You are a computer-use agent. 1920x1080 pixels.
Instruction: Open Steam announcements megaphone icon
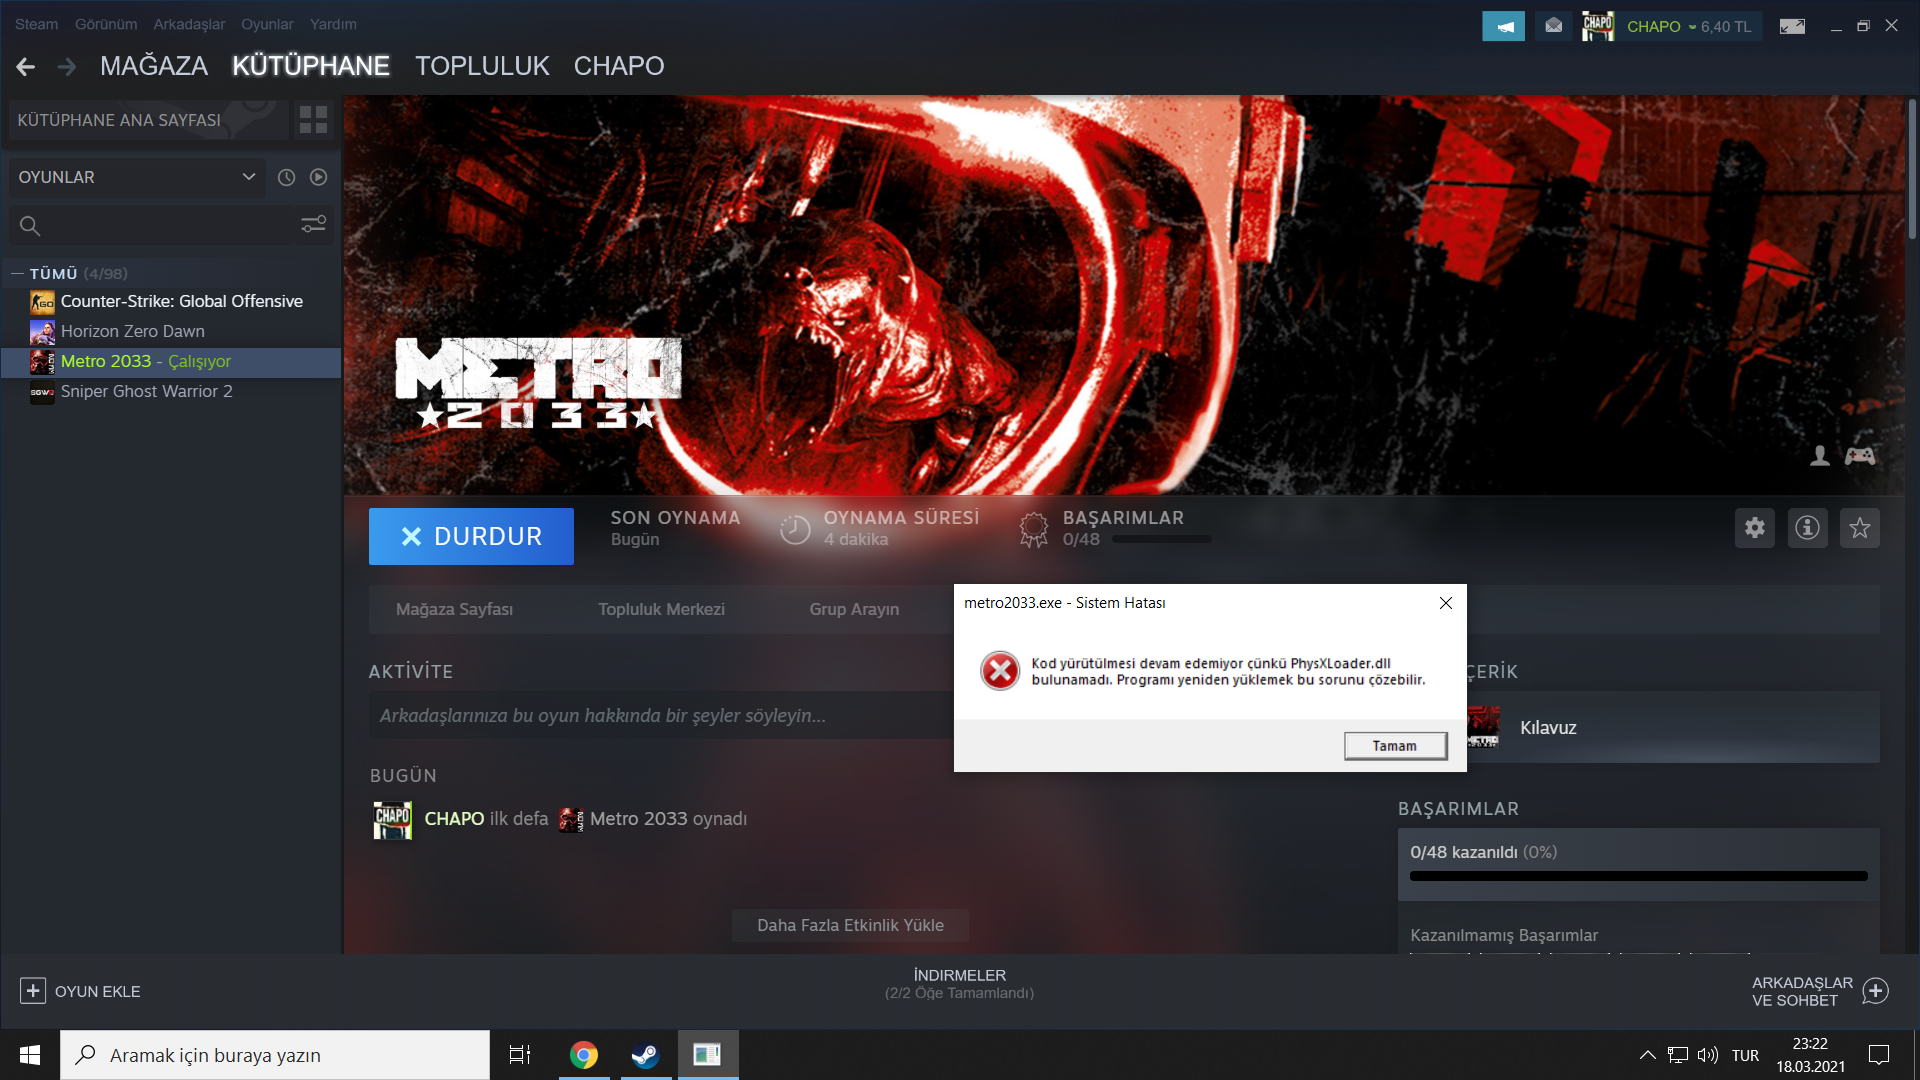pos(1503,26)
